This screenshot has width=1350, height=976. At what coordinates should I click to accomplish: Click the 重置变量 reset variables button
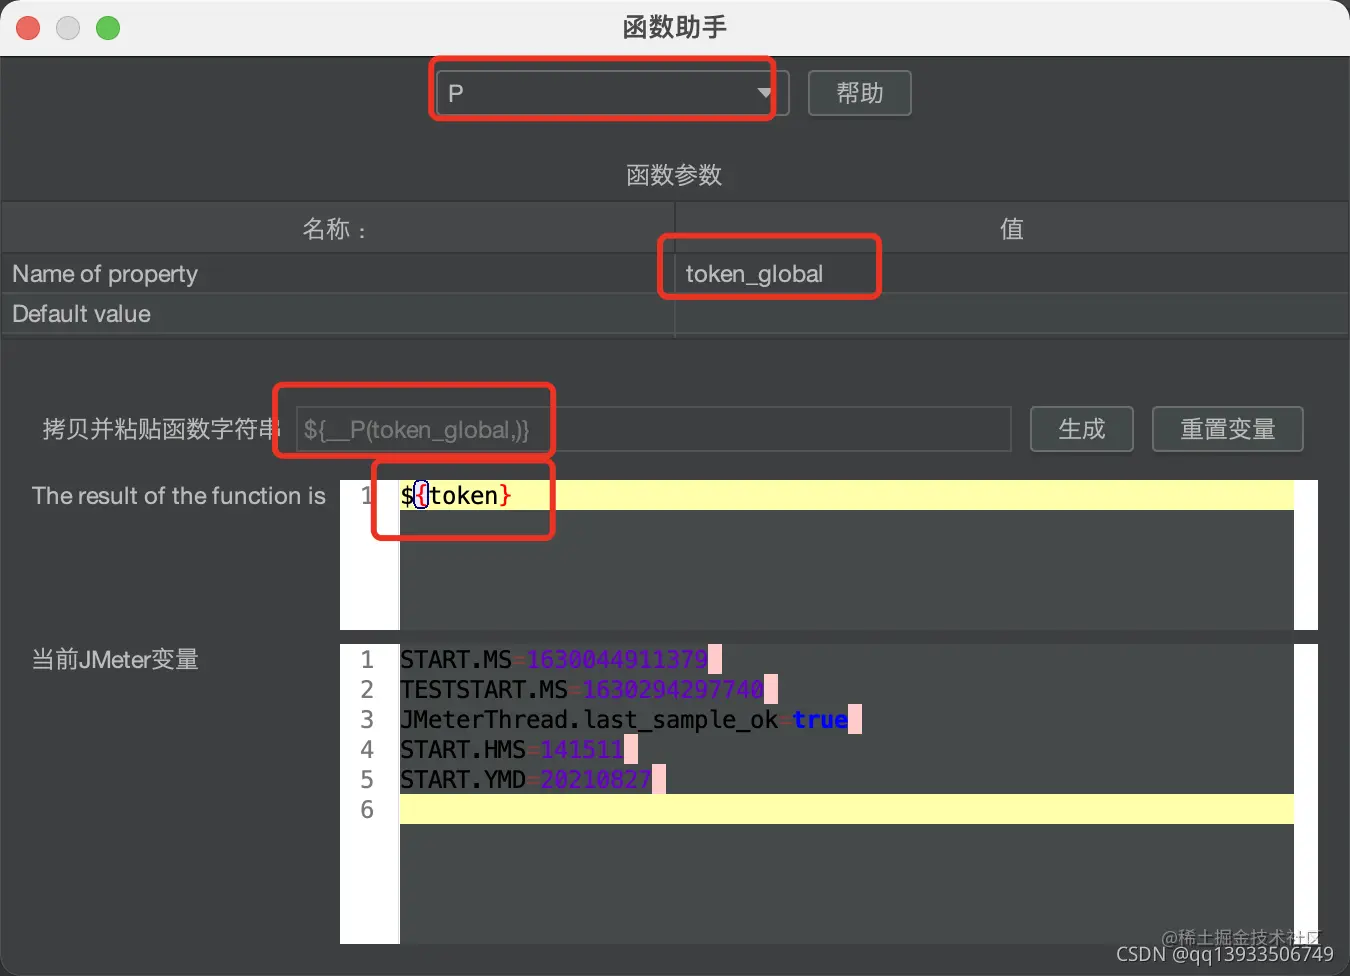(x=1227, y=429)
